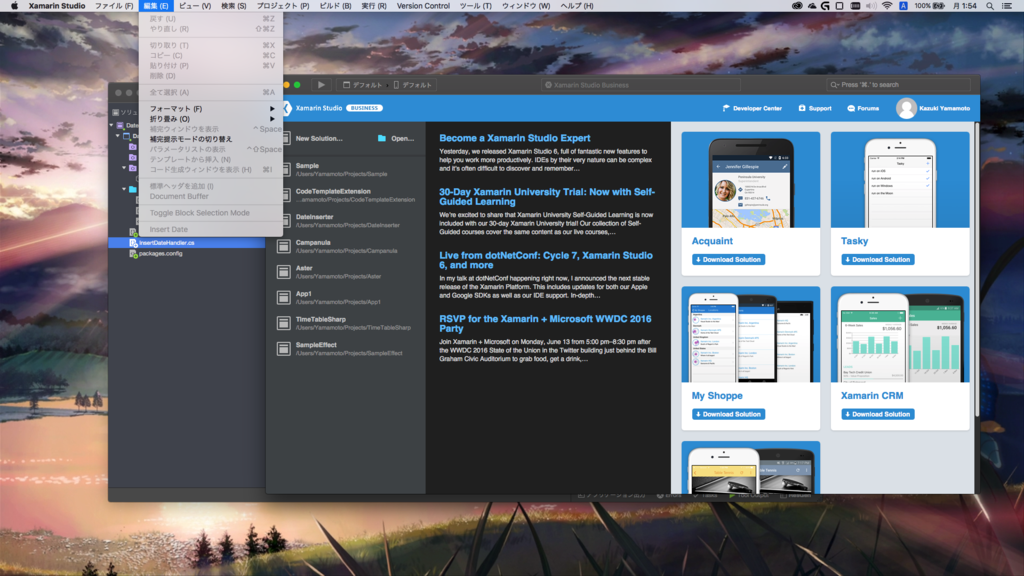The image size is (1024, 576).
Task: Open the second デフォルト device dropdown
Action: tap(413, 85)
